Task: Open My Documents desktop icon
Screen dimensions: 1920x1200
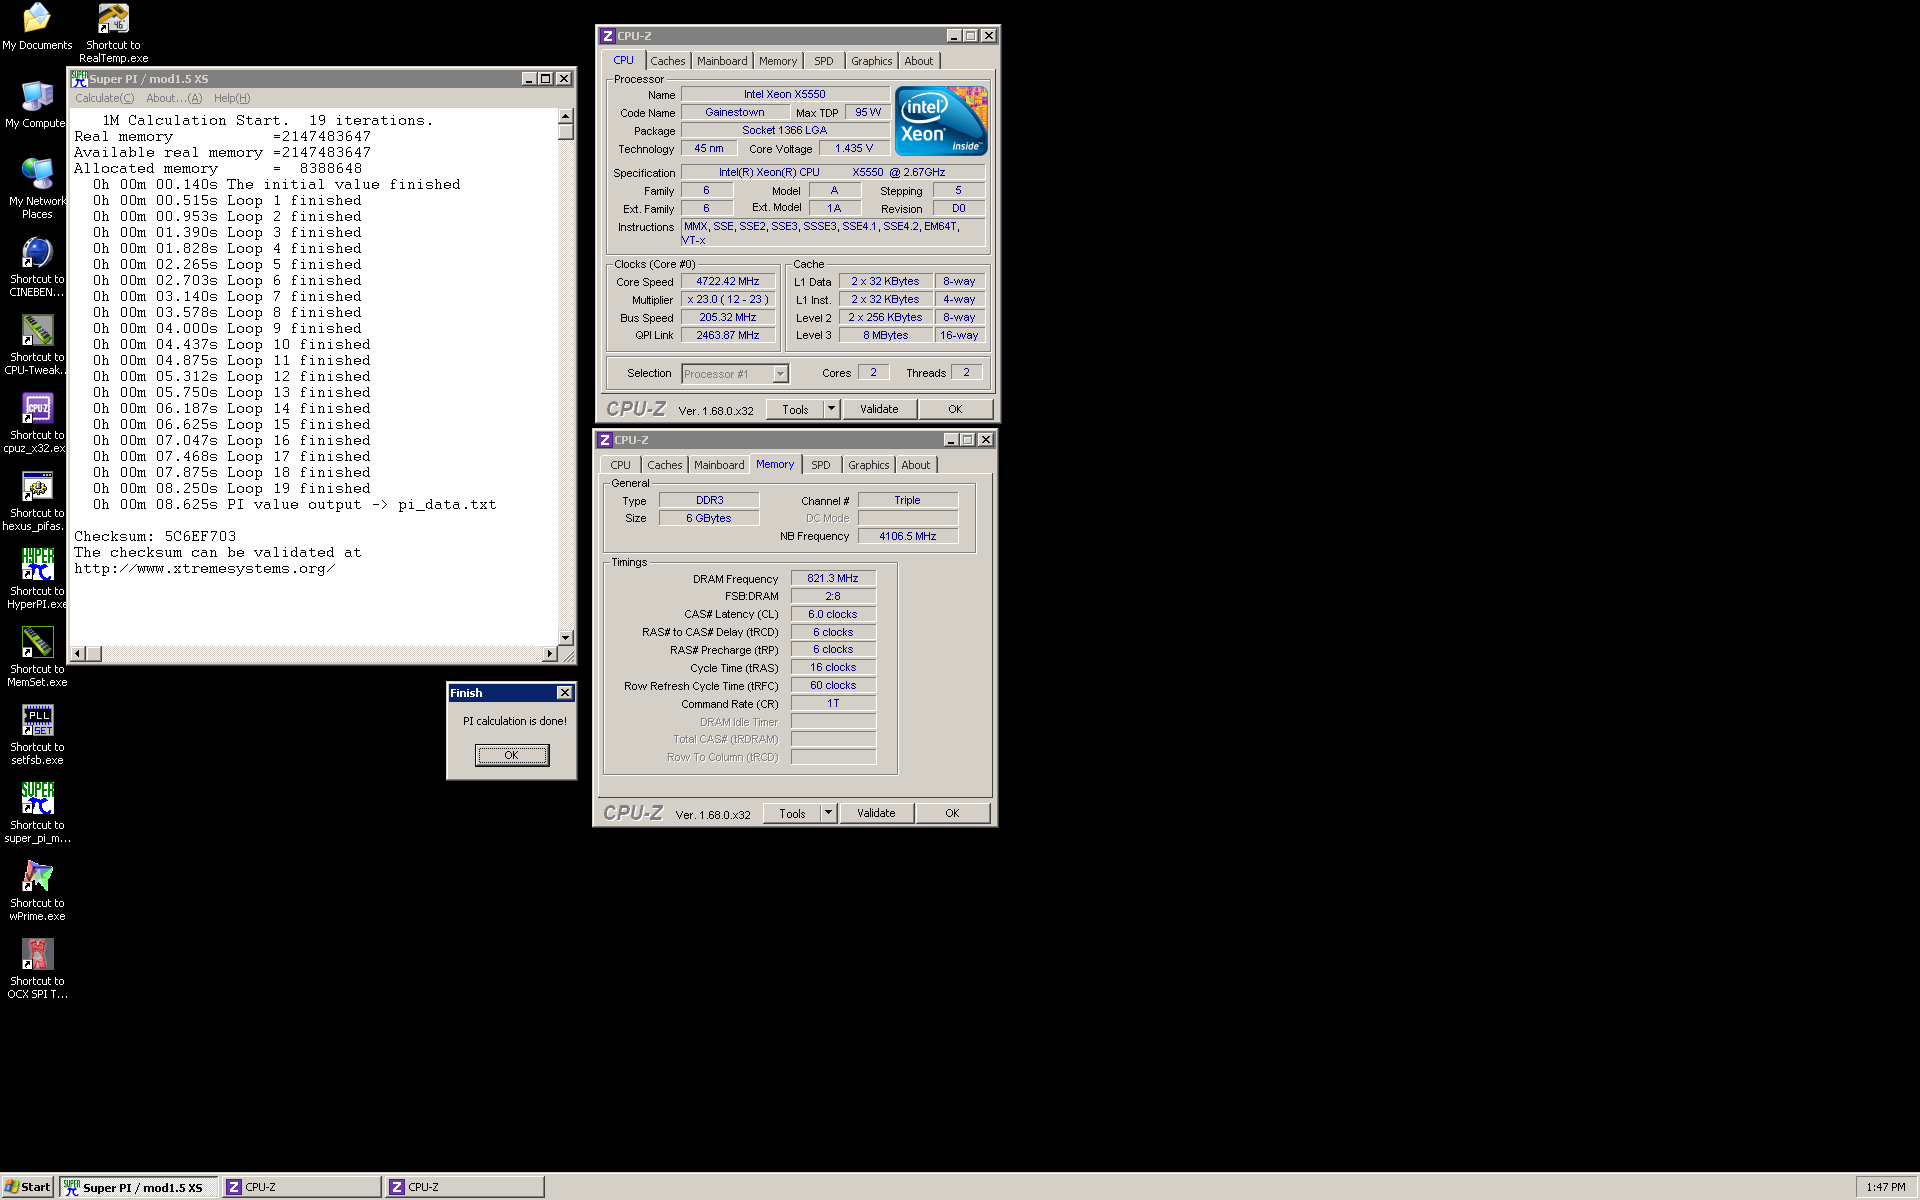Action: click(37, 26)
